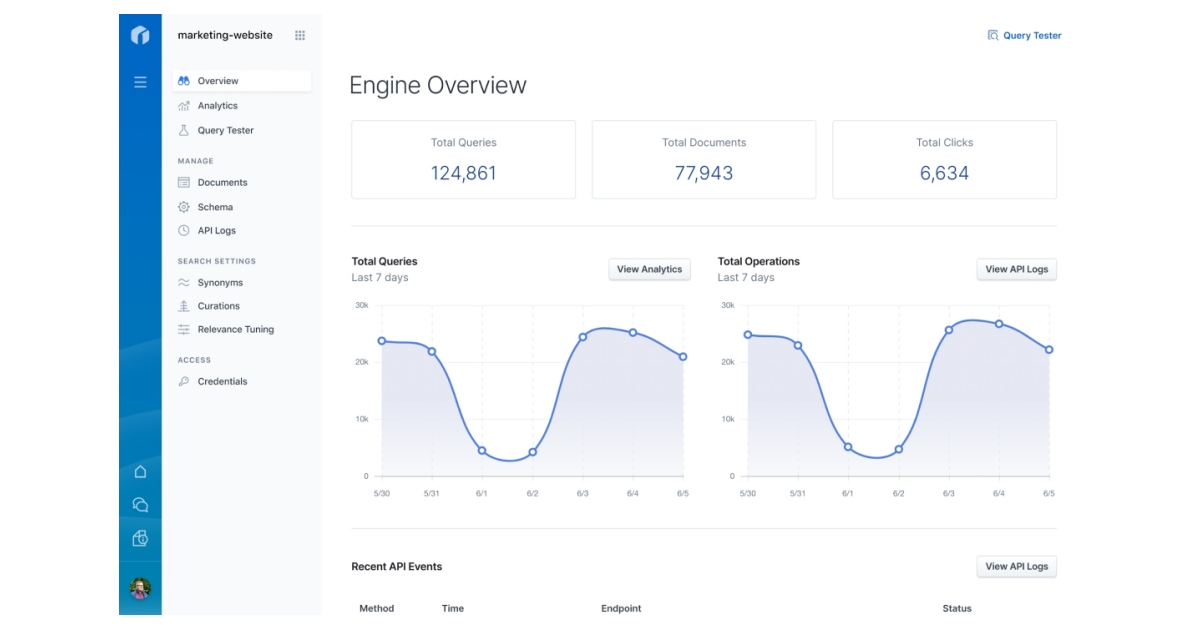The height and width of the screenshot is (627, 1200).
Task: Click the Credentials key icon
Action: pos(185,381)
